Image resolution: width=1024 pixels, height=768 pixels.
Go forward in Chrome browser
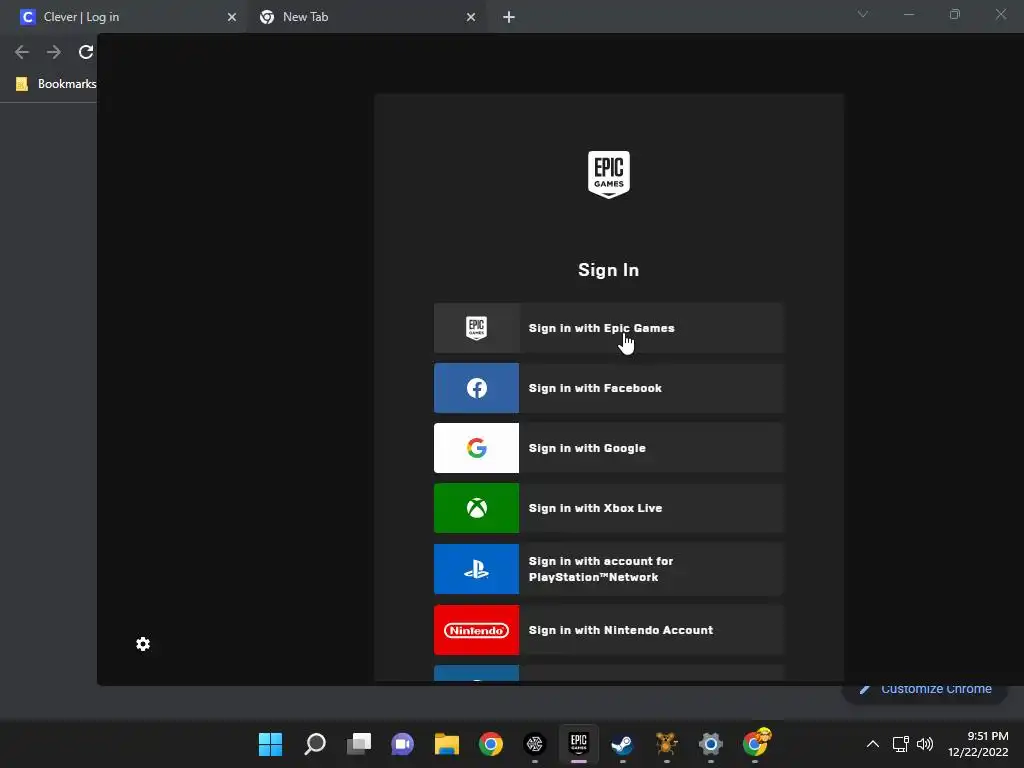pos(54,52)
